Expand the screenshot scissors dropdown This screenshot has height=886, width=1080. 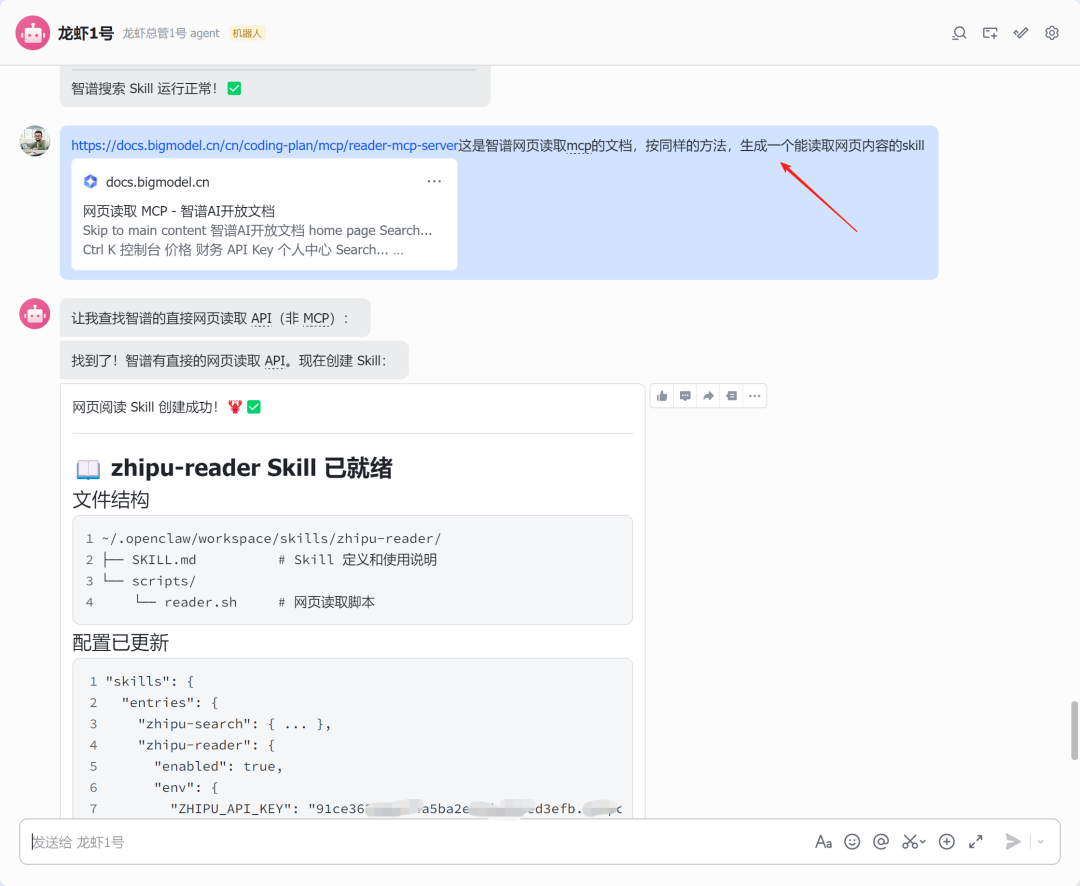923,842
